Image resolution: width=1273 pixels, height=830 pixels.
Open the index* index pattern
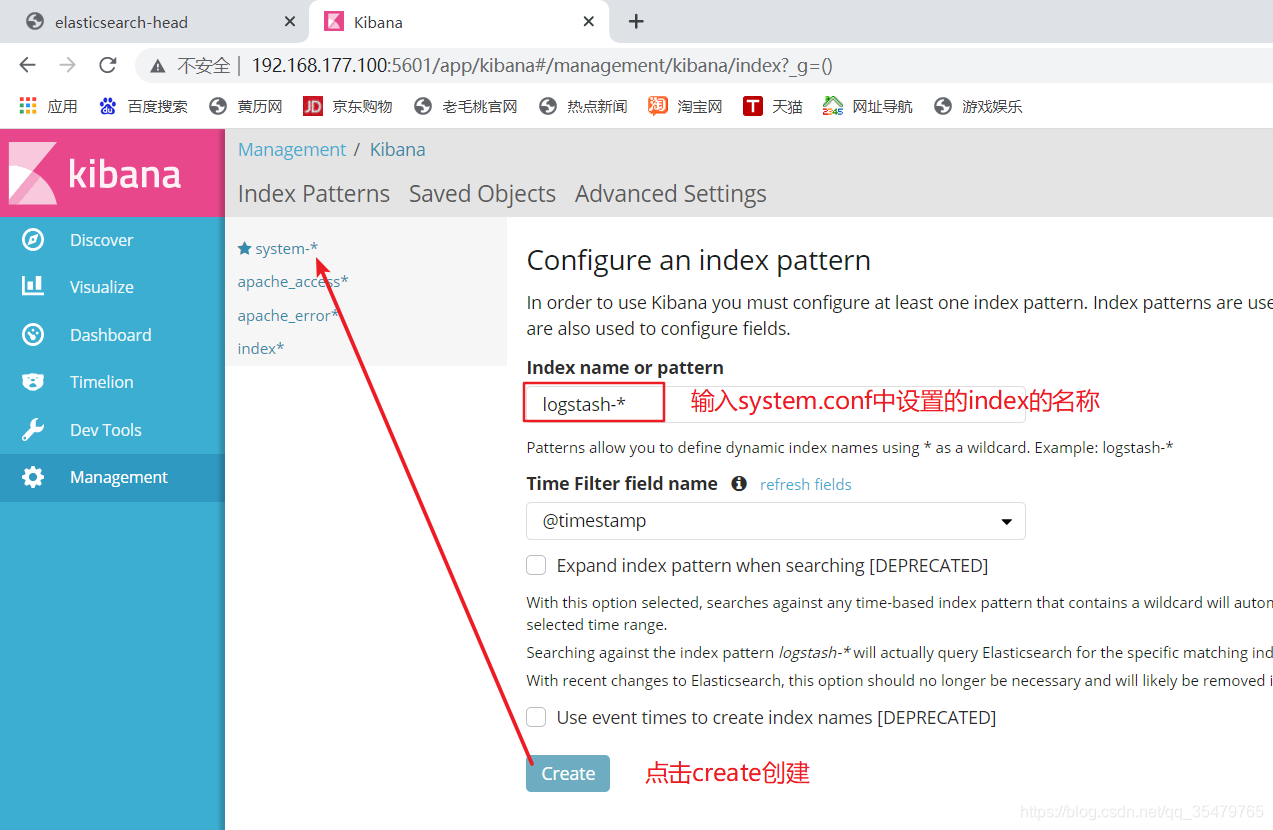[x=261, y=348]
